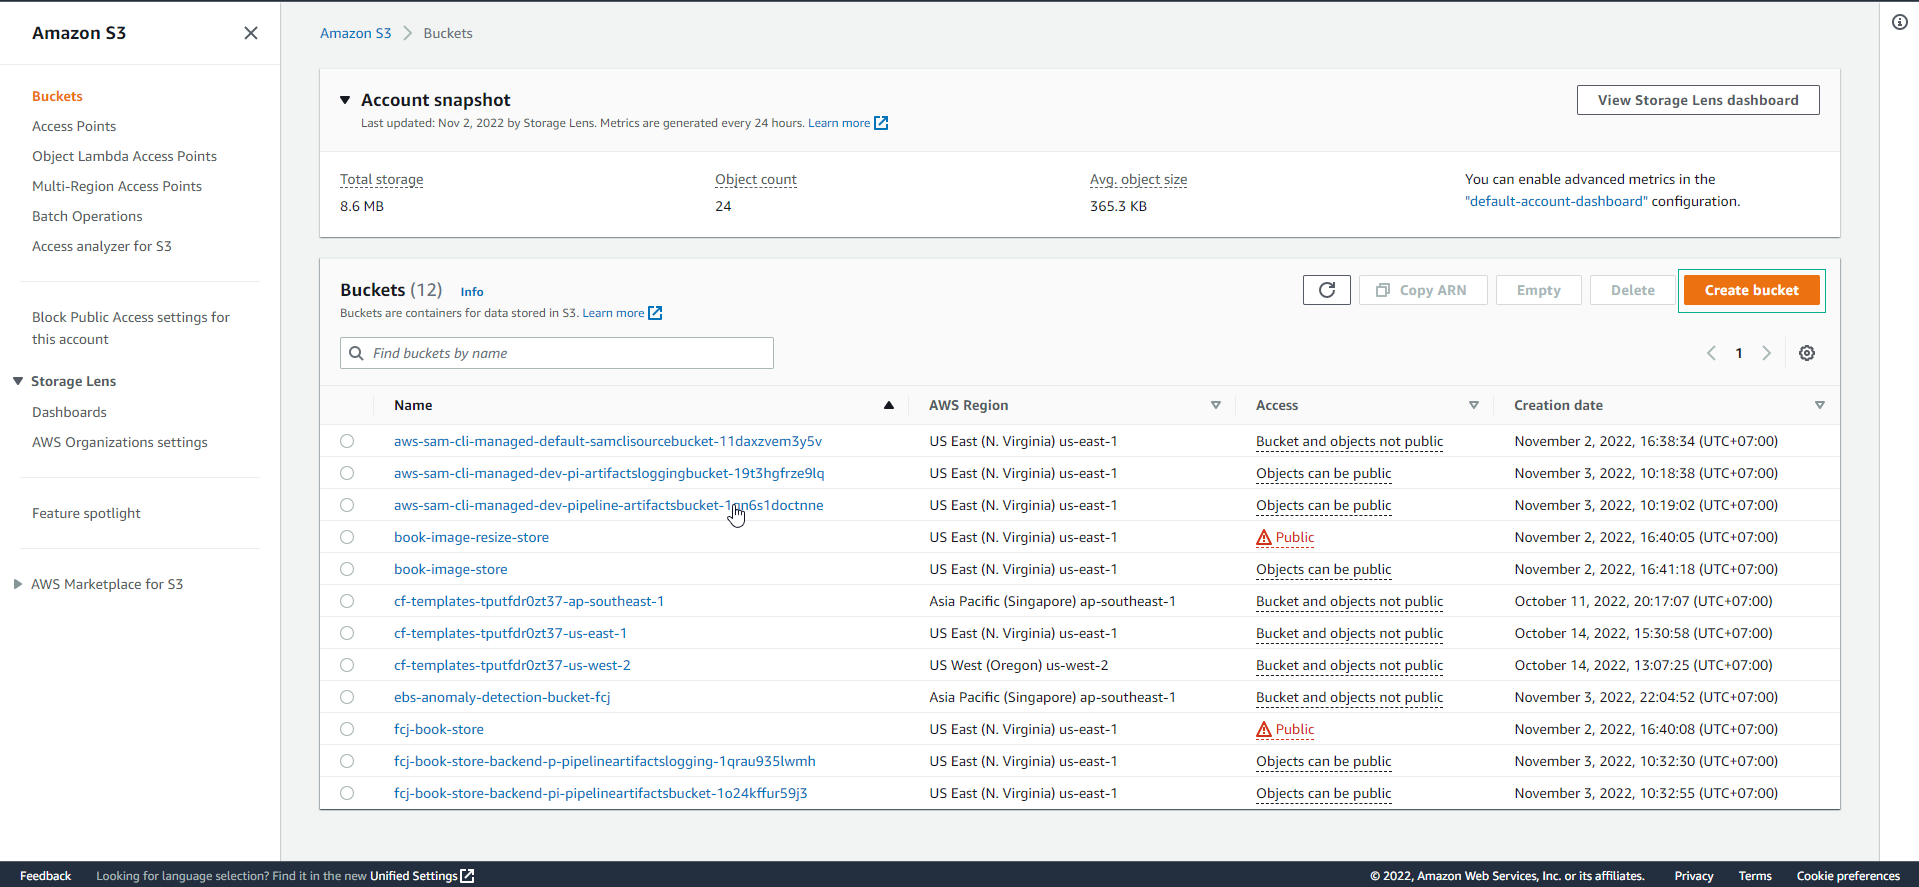Image resolution: width=1919 pixels, height=887 pixels.
Task: Open Storage Lens Dashboards
Action: [x=69, y=412]
